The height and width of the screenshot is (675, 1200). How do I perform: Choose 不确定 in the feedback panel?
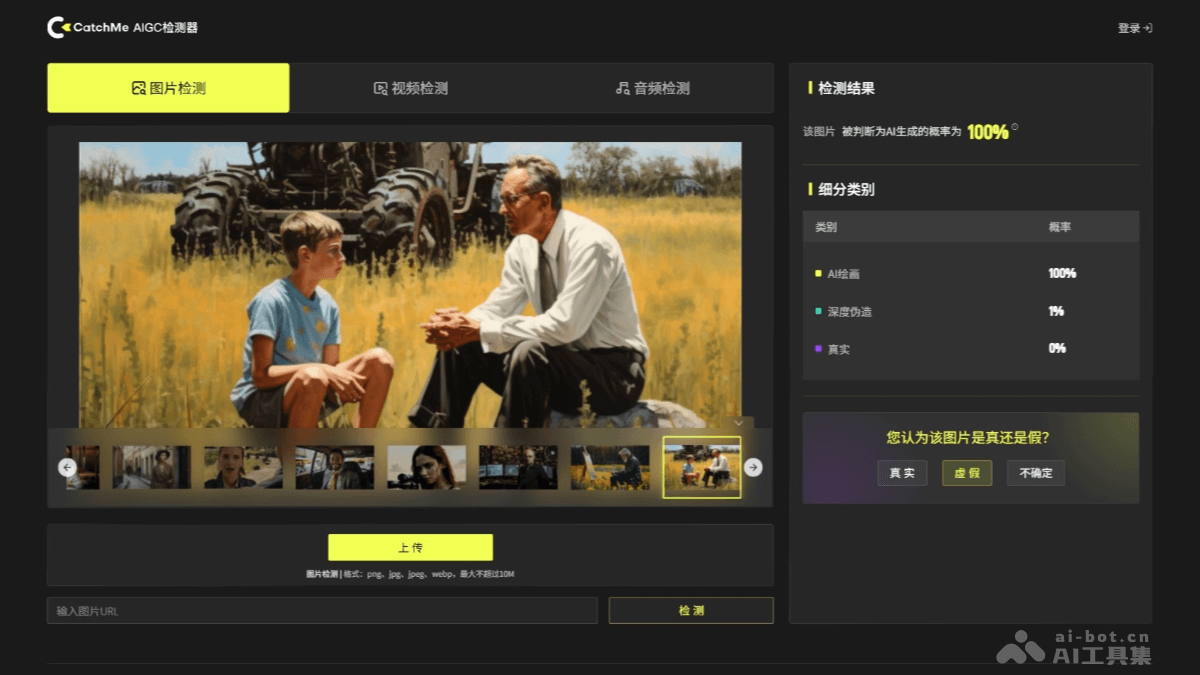[x=1035, y=473]
